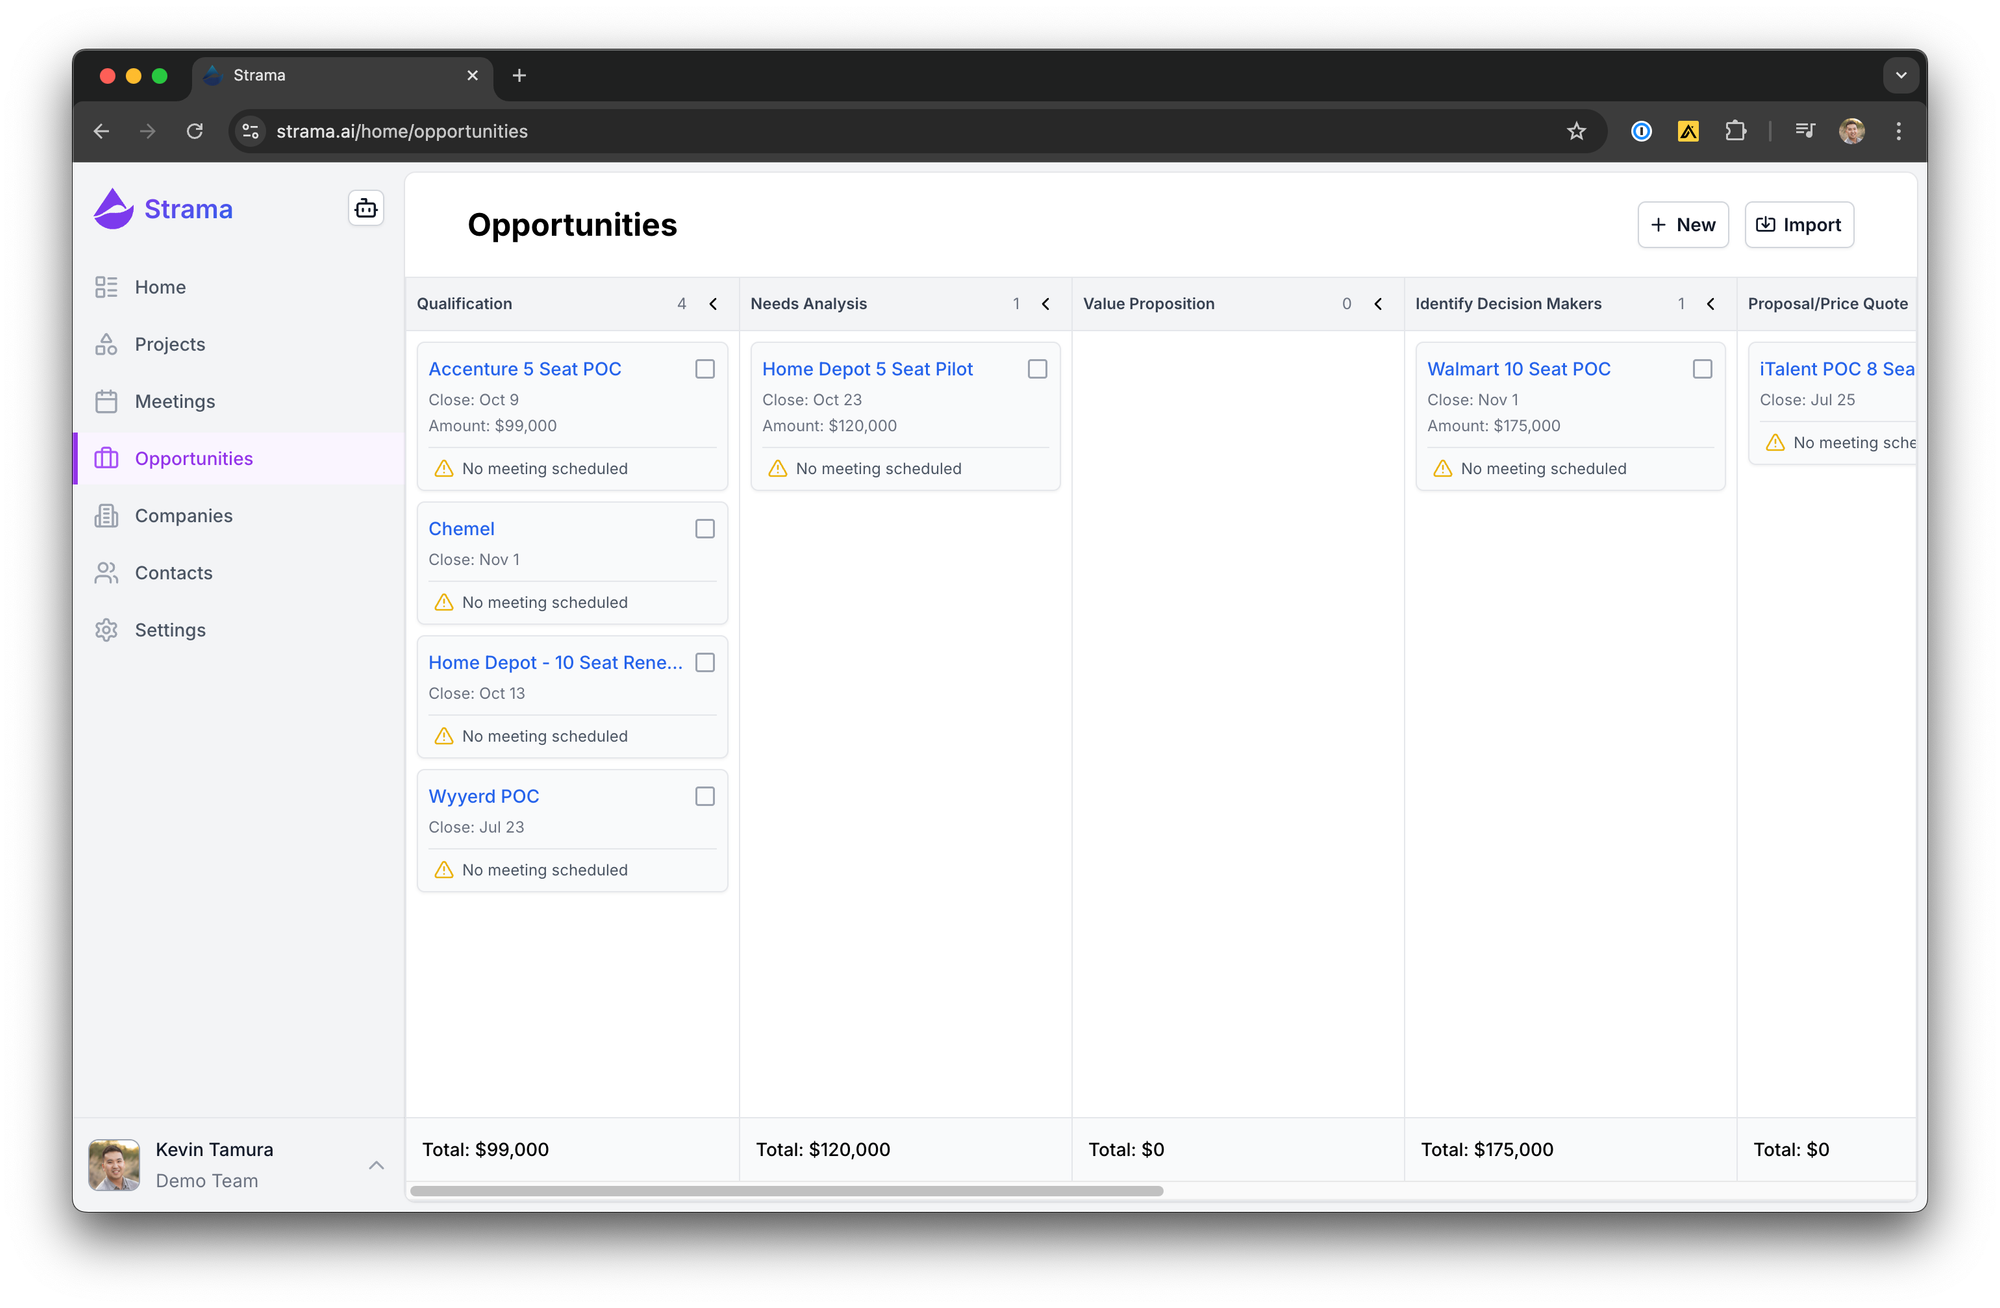Collapse the Qualification column
2000x1308 pixels.
click(x=713, y=304)
